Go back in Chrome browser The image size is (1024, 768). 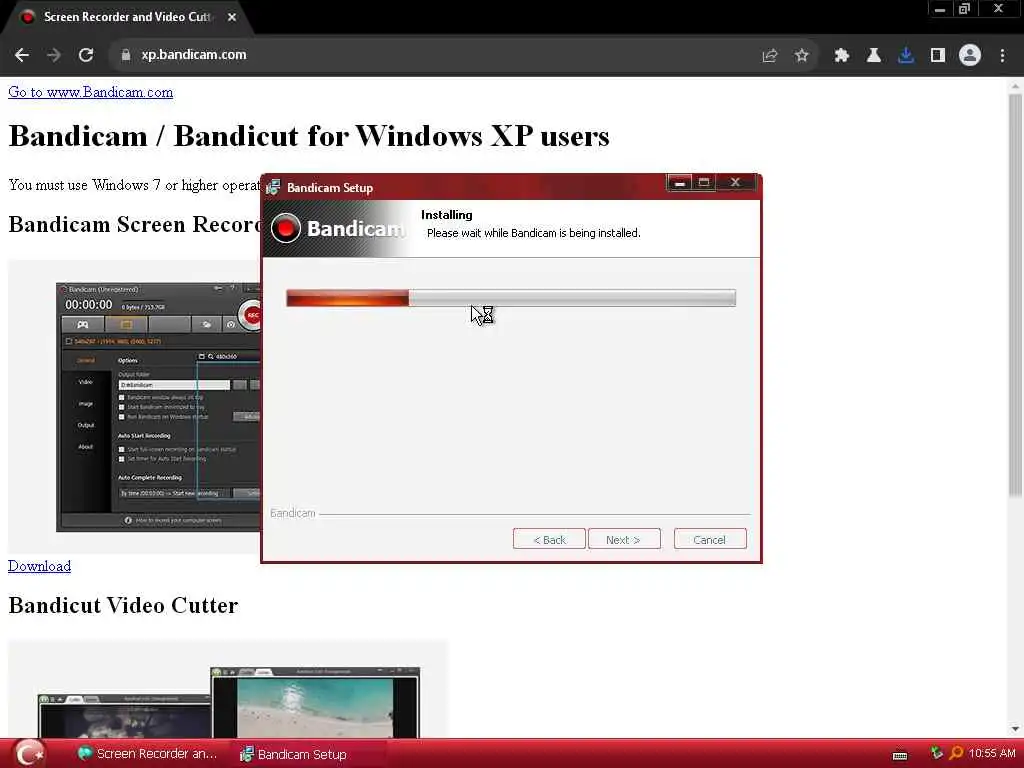[x=22, y=56]
